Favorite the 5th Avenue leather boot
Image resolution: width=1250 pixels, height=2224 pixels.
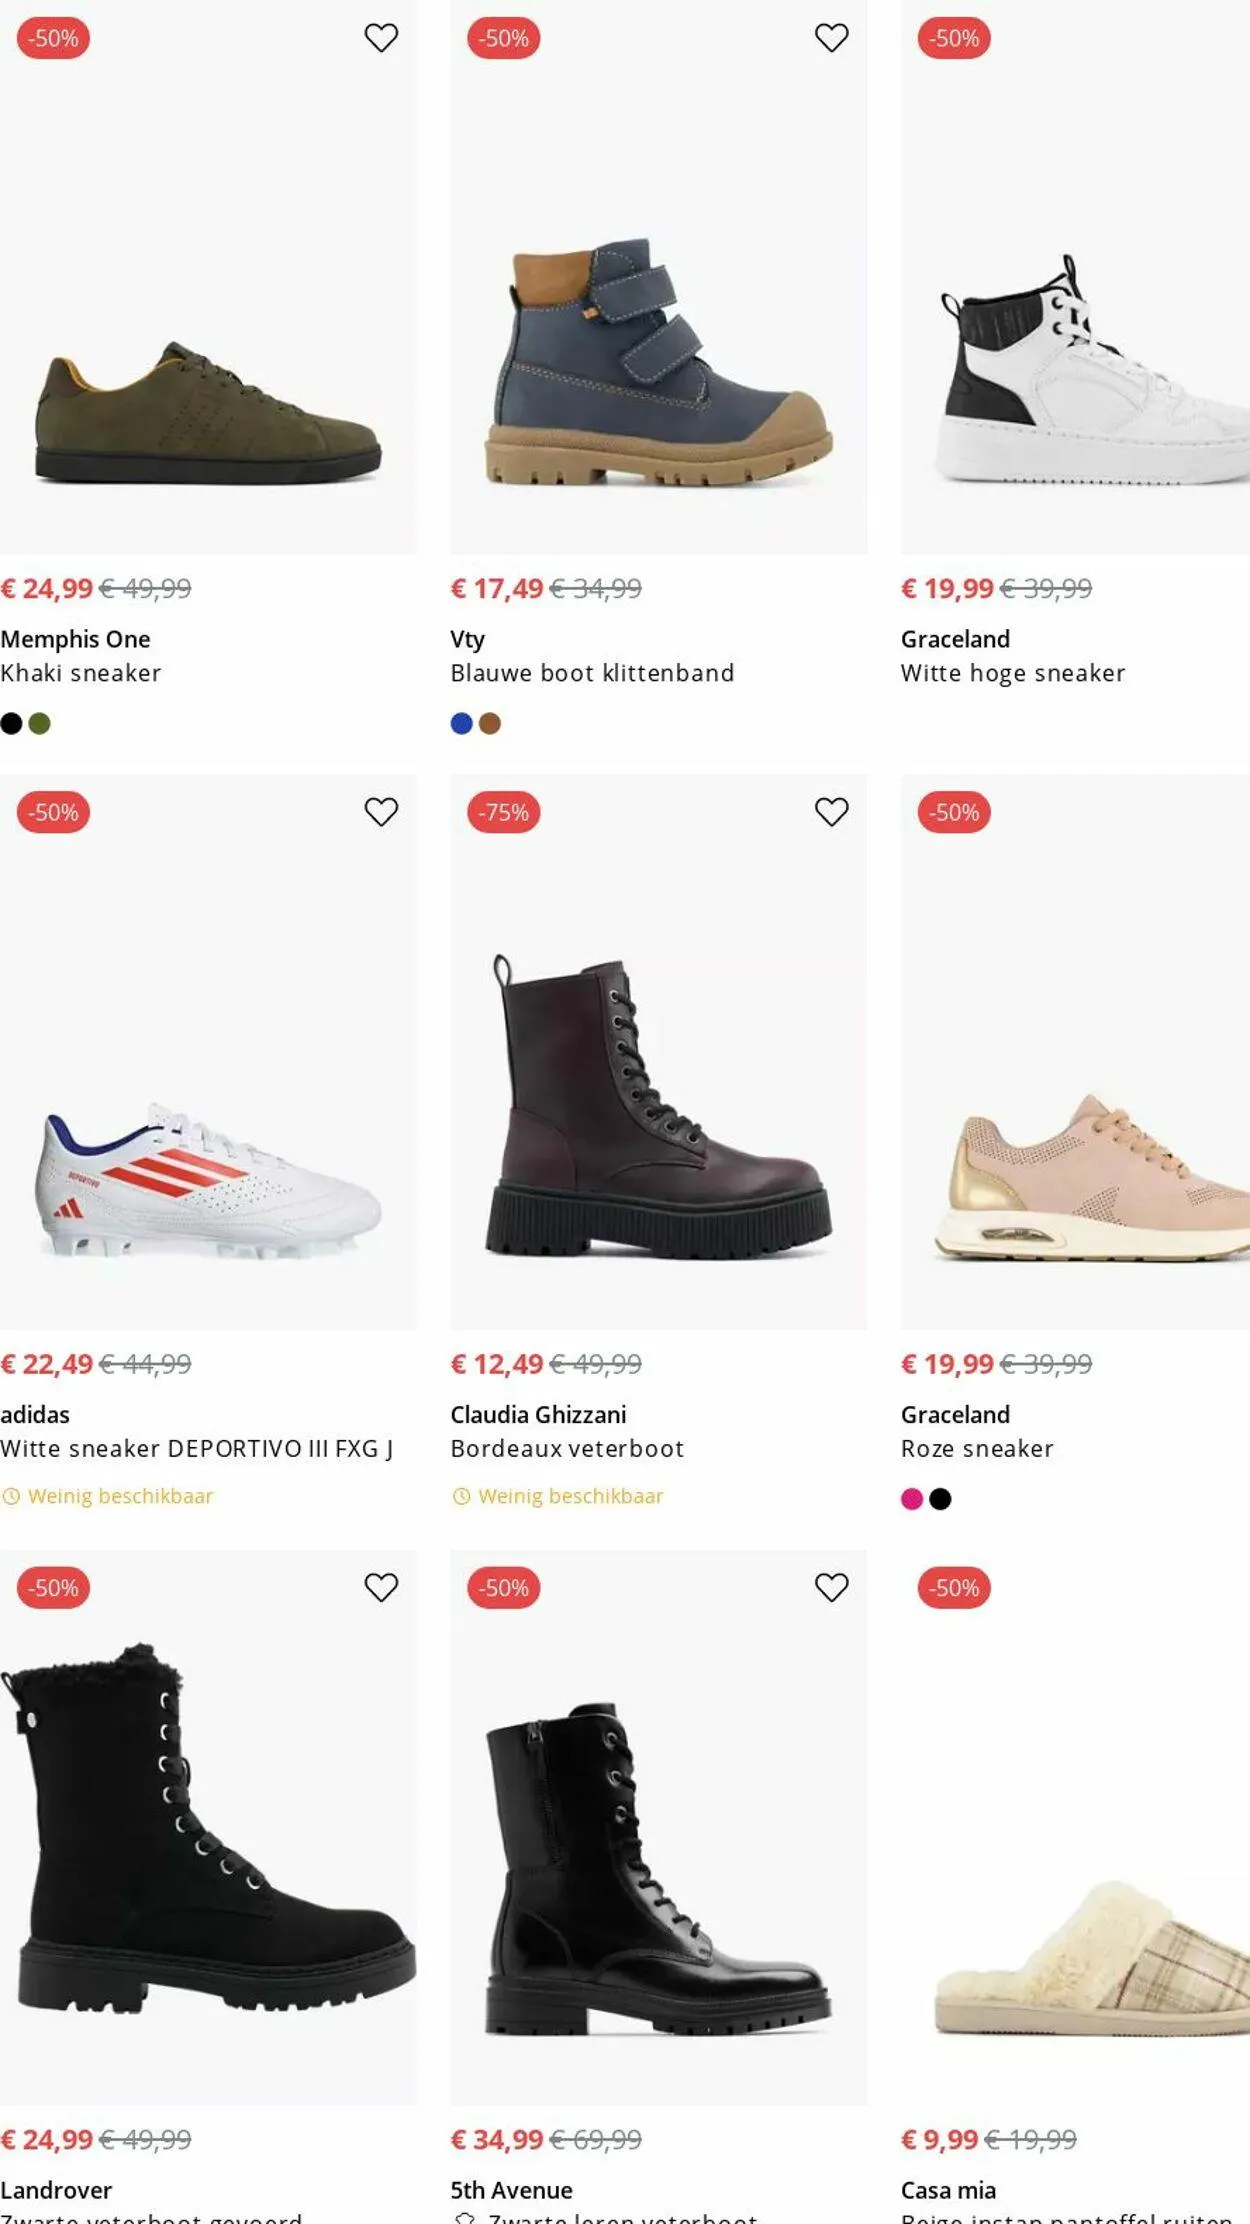(x=831, y=1587)
